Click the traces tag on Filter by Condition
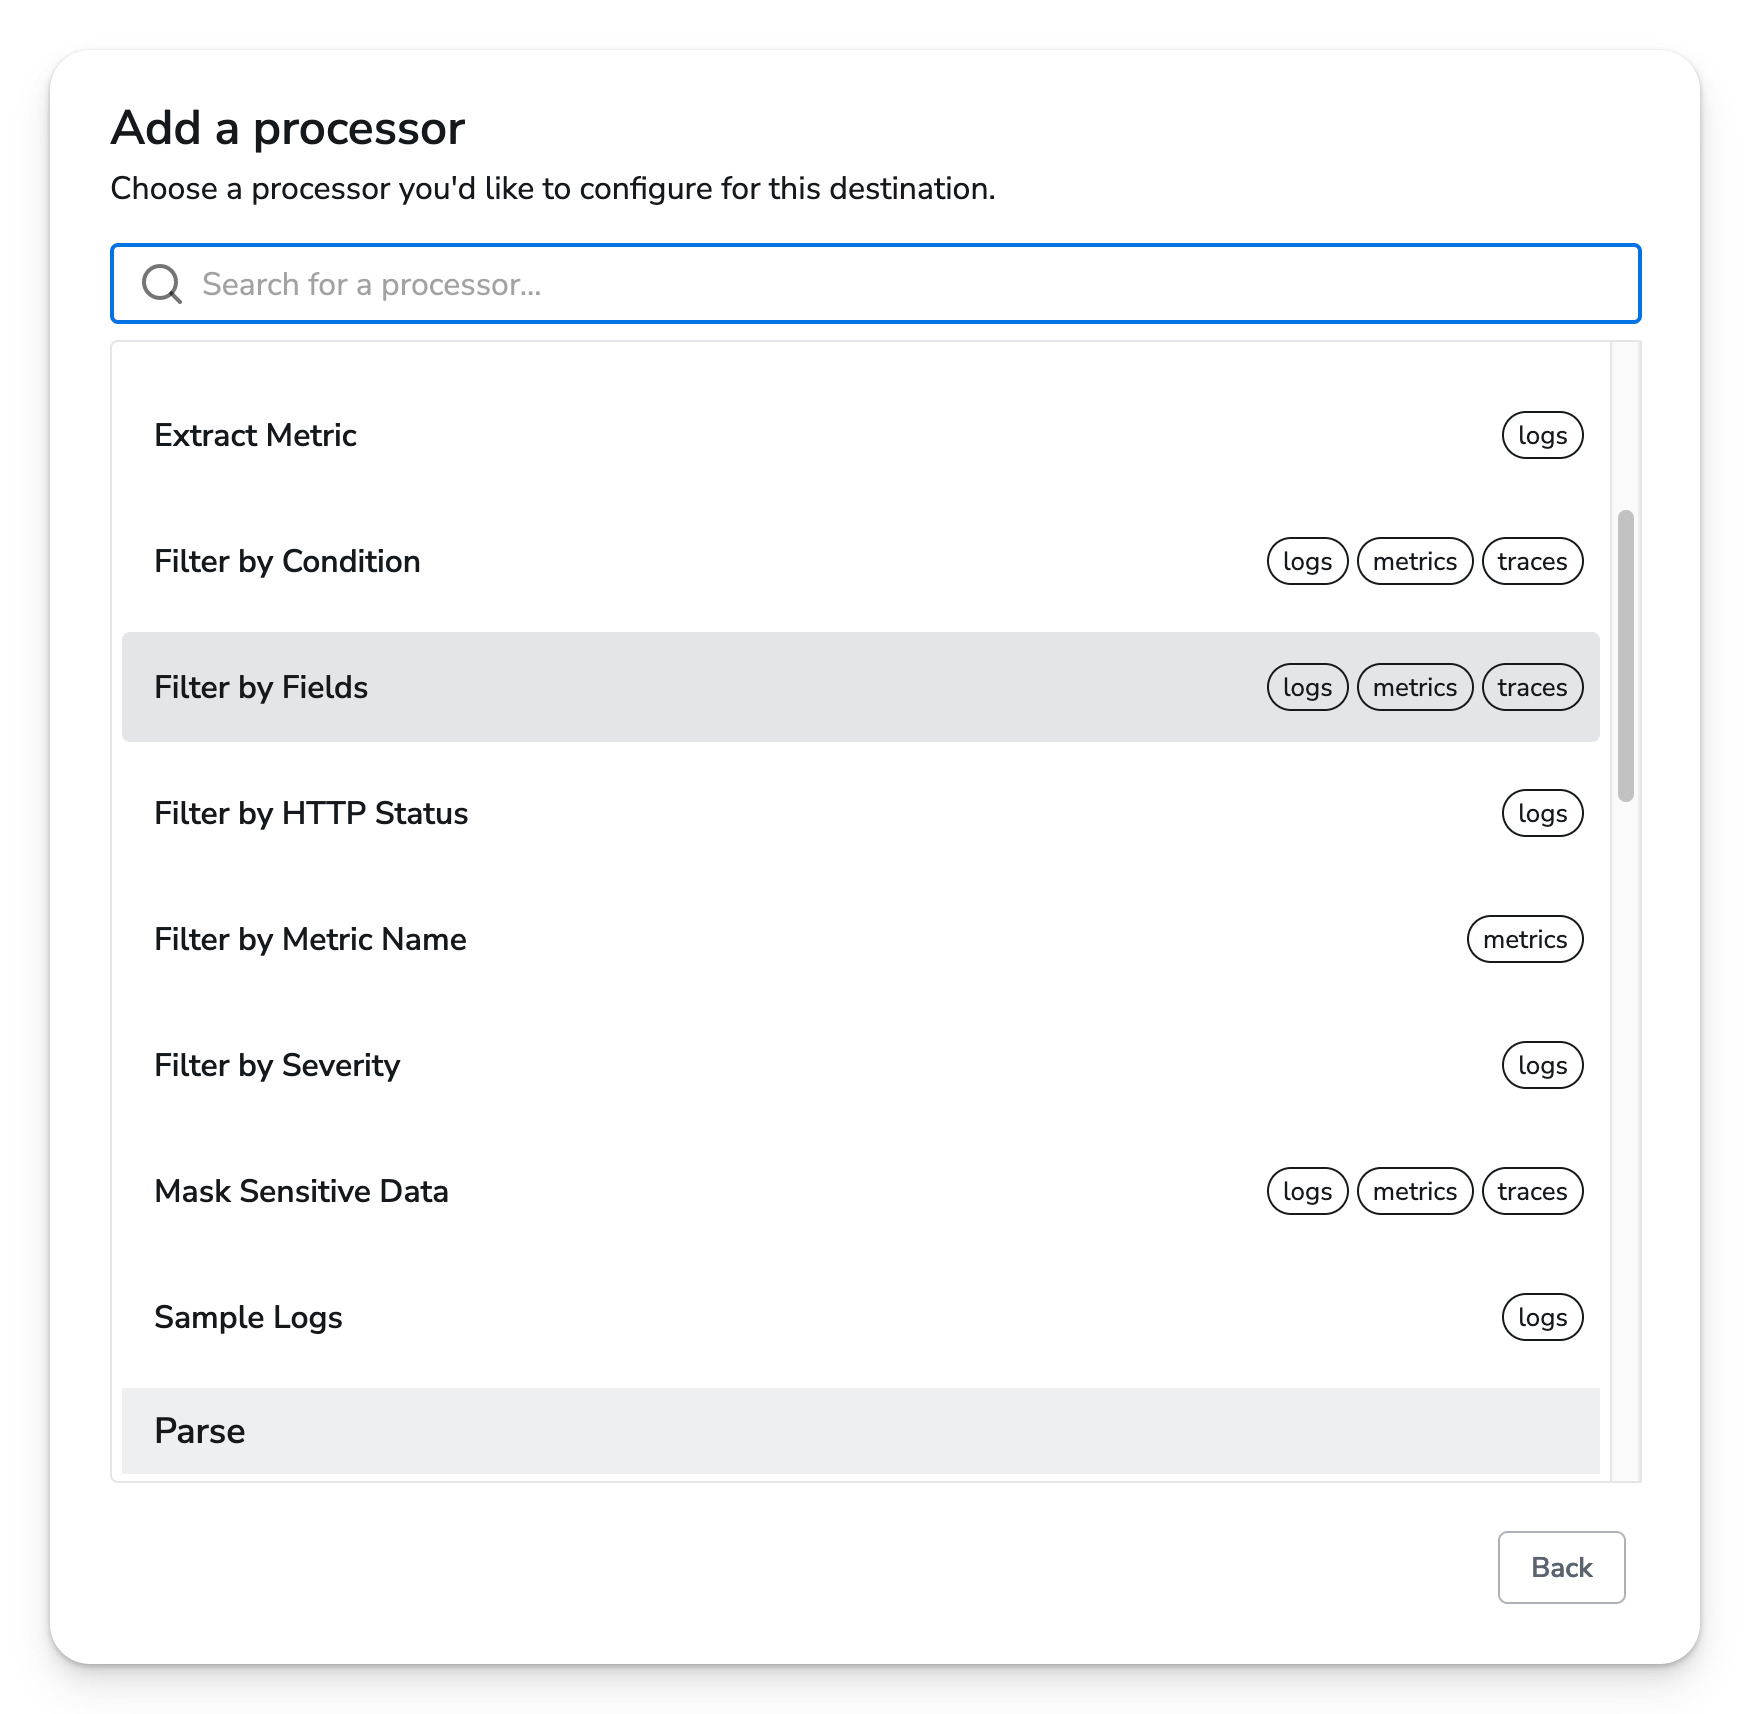The height and width of the screenshot is (1714, 1750). click(1532, 561)
